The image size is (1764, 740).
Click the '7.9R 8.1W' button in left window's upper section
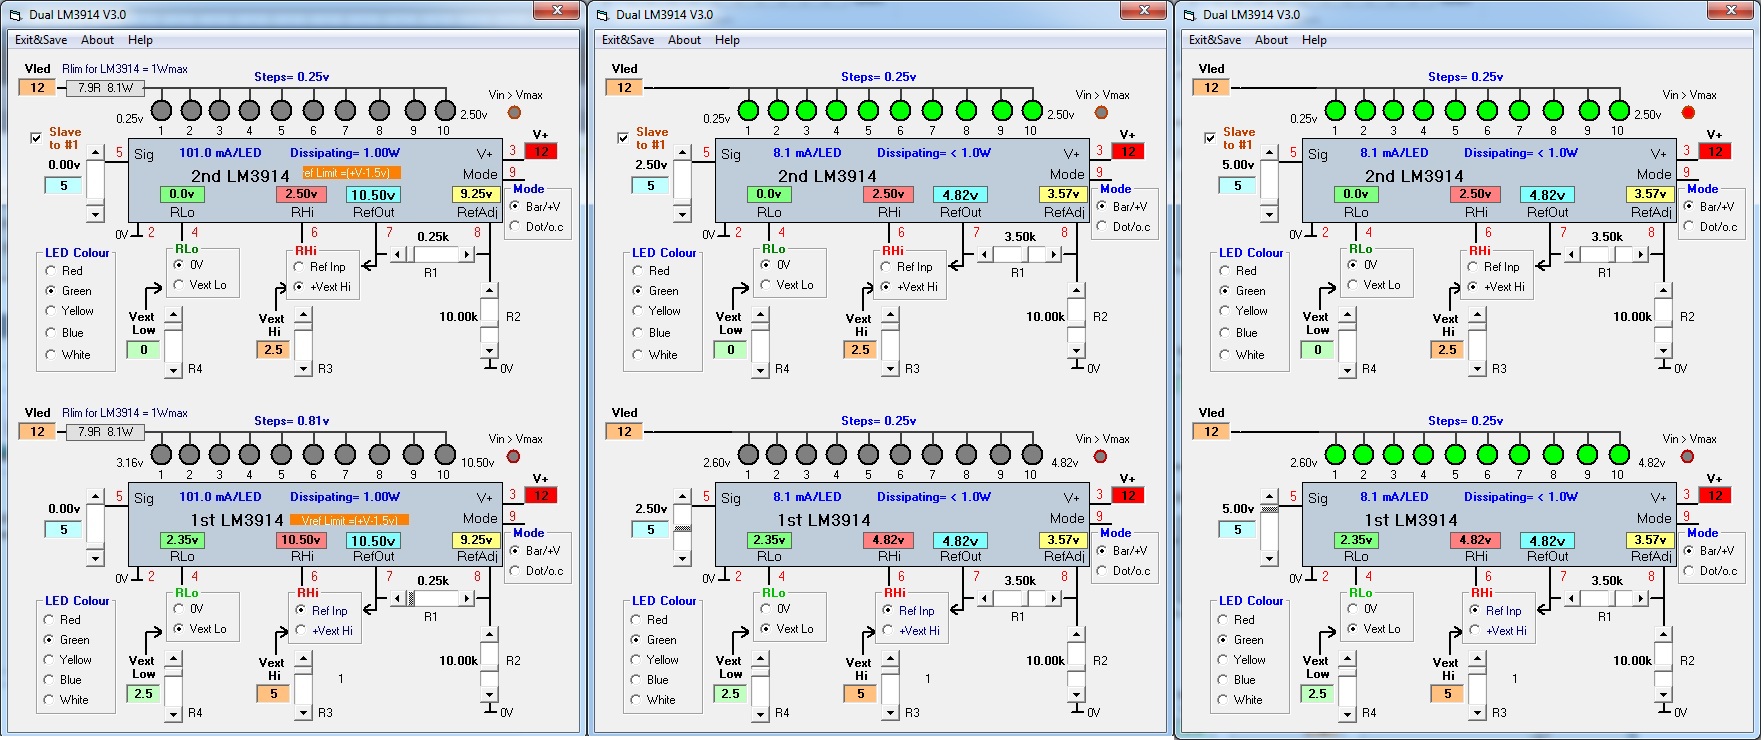coord(105,88)
